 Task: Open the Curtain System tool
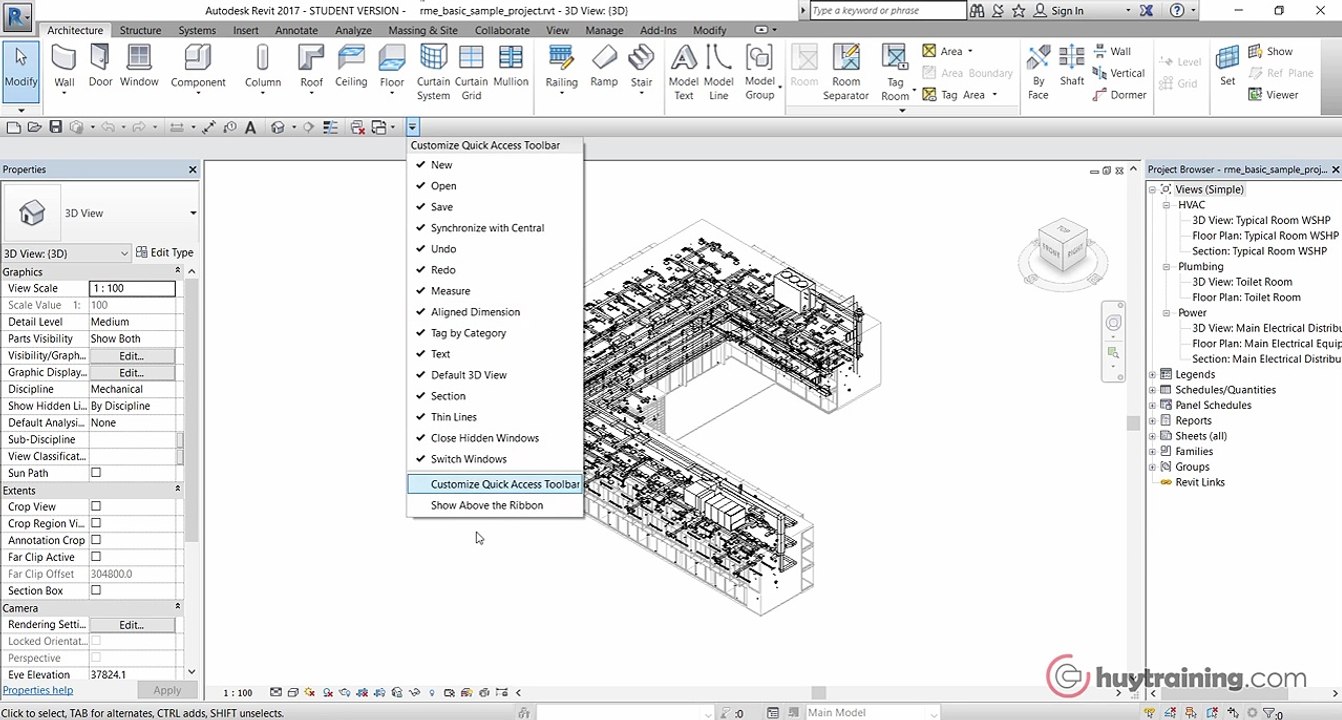point(433,72)
